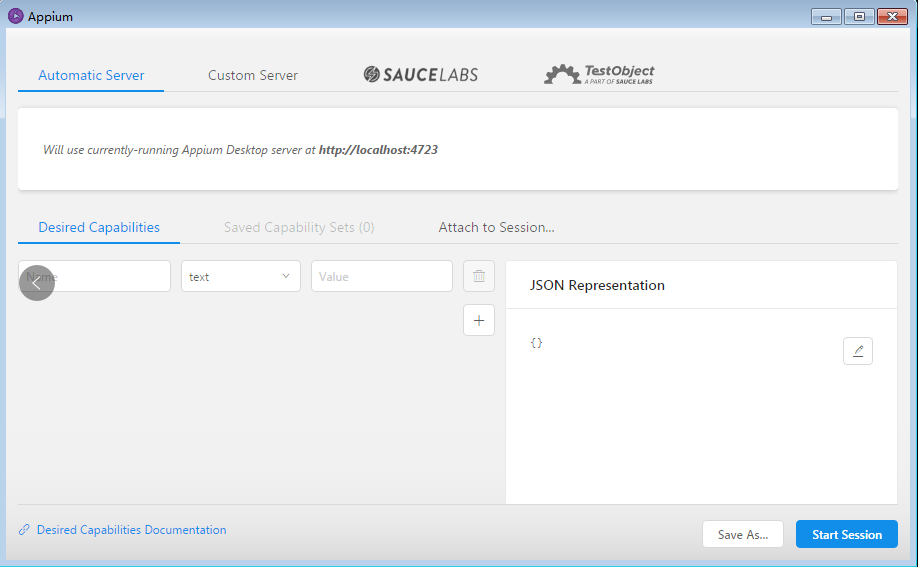Click the Save As button

click(x=743, y=534)
